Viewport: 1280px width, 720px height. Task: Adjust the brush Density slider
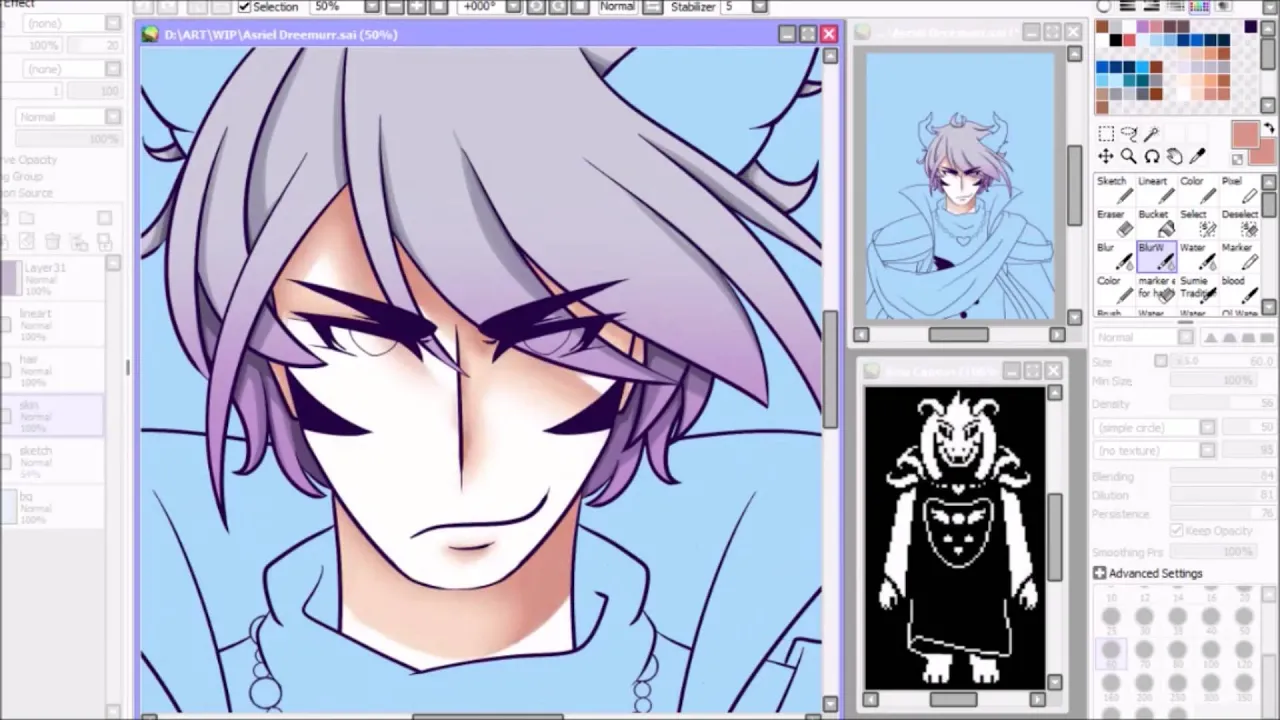click(x=1224, y=404)
